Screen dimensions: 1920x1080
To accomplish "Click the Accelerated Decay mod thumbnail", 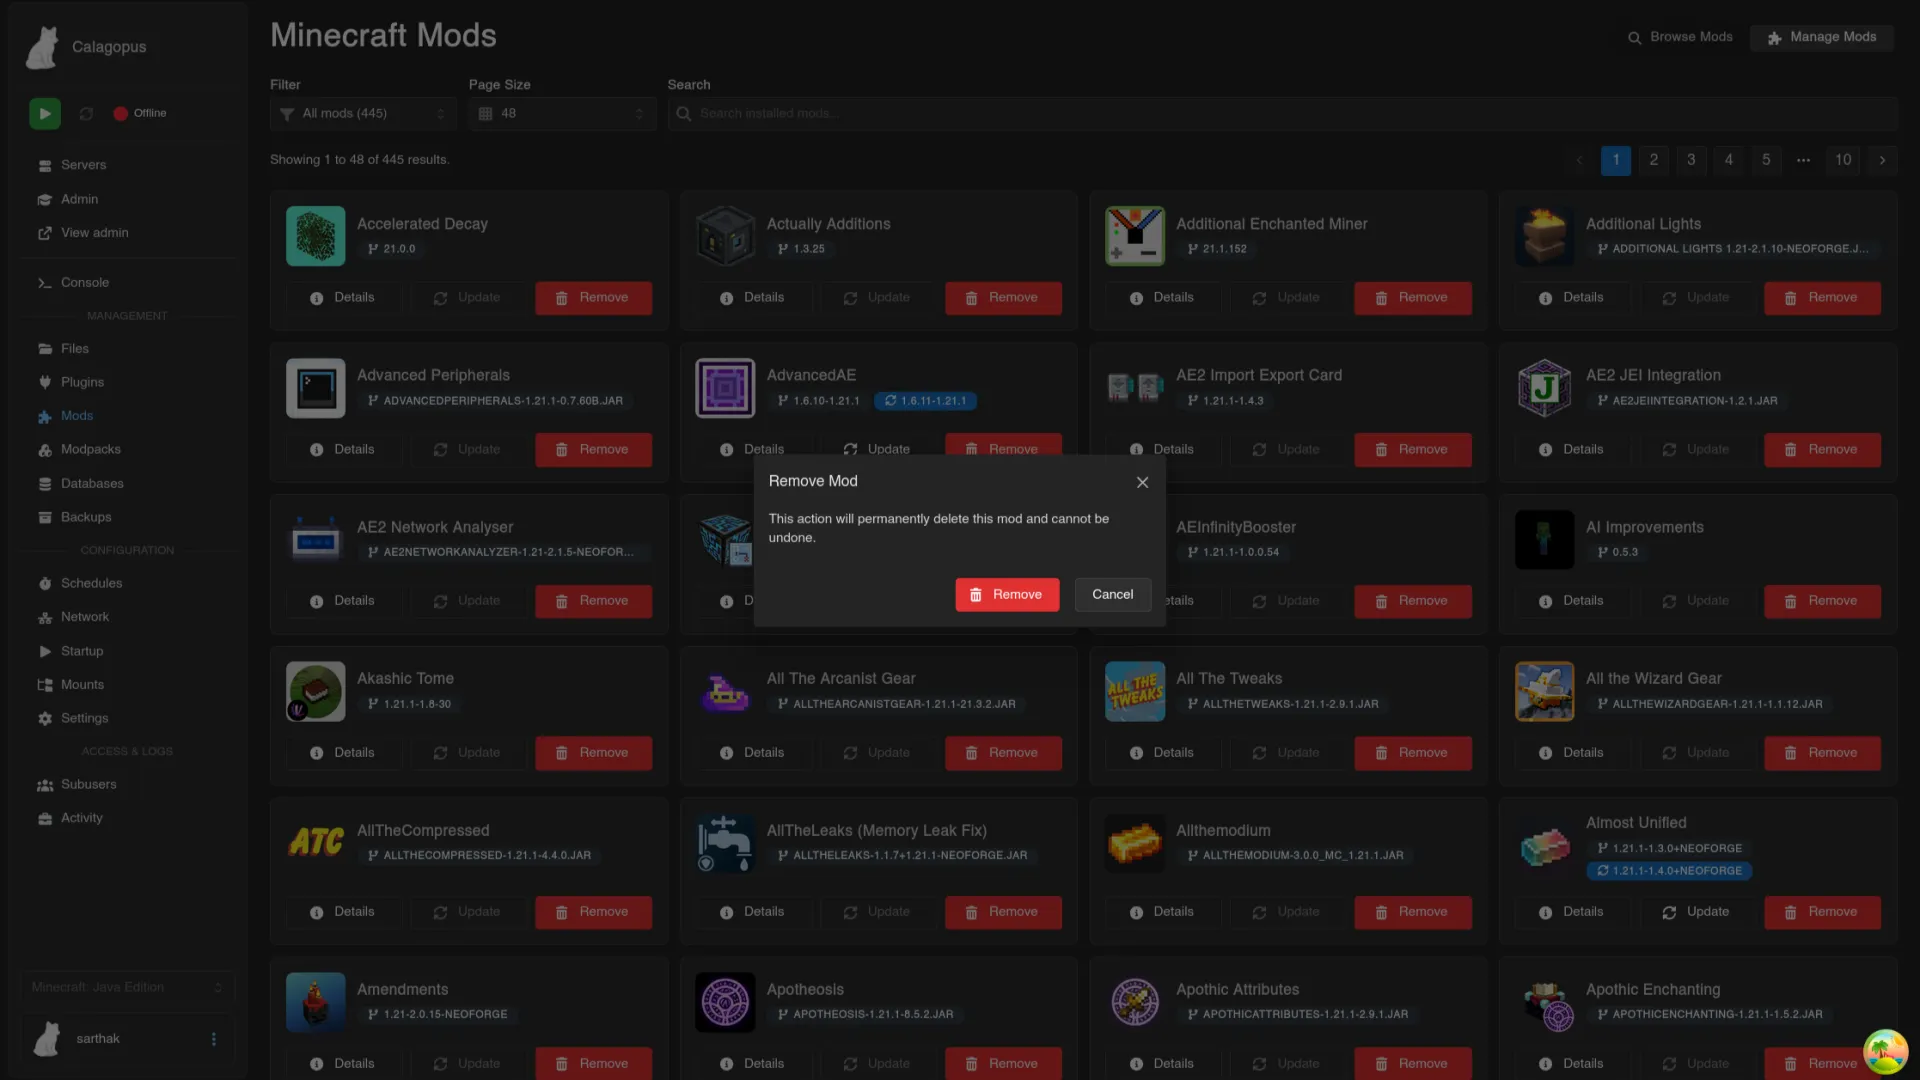I will (315, 236).
